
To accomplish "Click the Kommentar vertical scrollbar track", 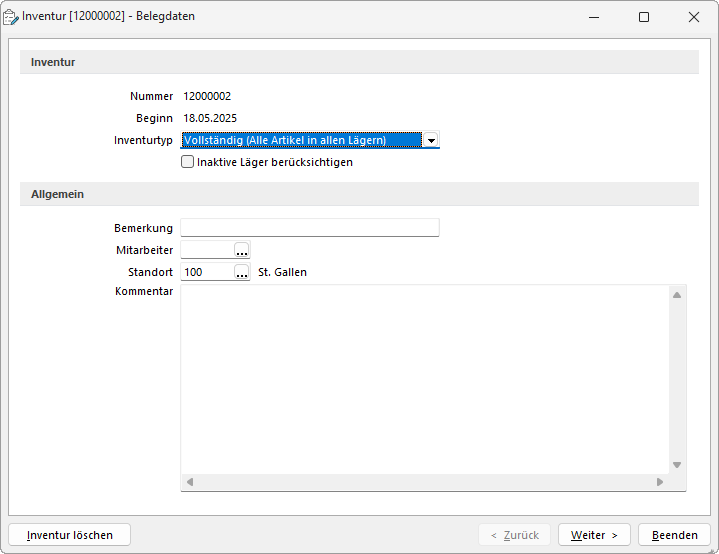I will point(677,380).
